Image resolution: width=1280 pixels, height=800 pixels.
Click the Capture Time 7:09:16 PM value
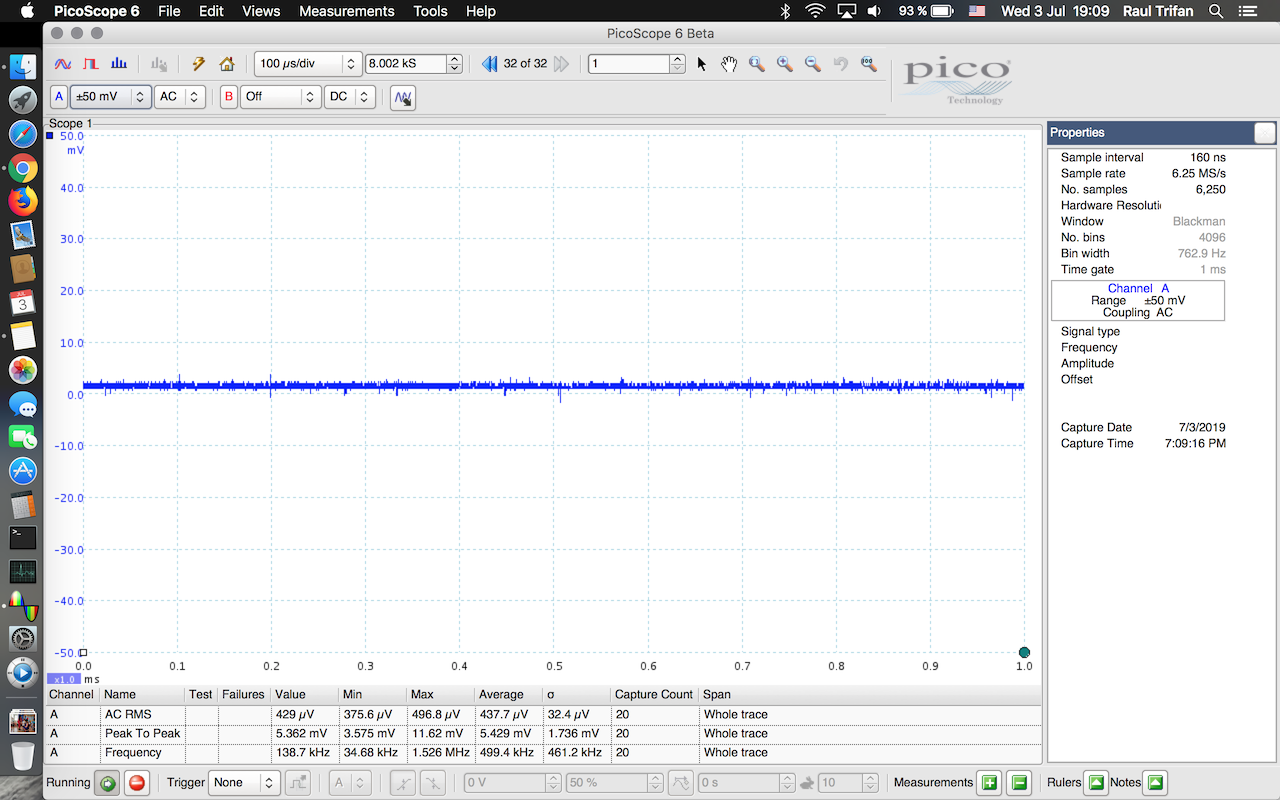point(1195,444)
